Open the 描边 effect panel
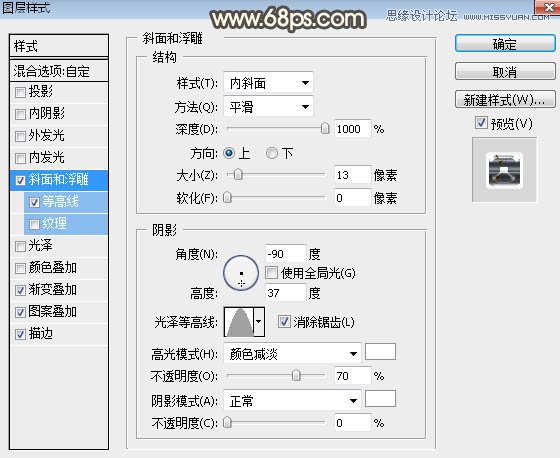 (41, 334)
